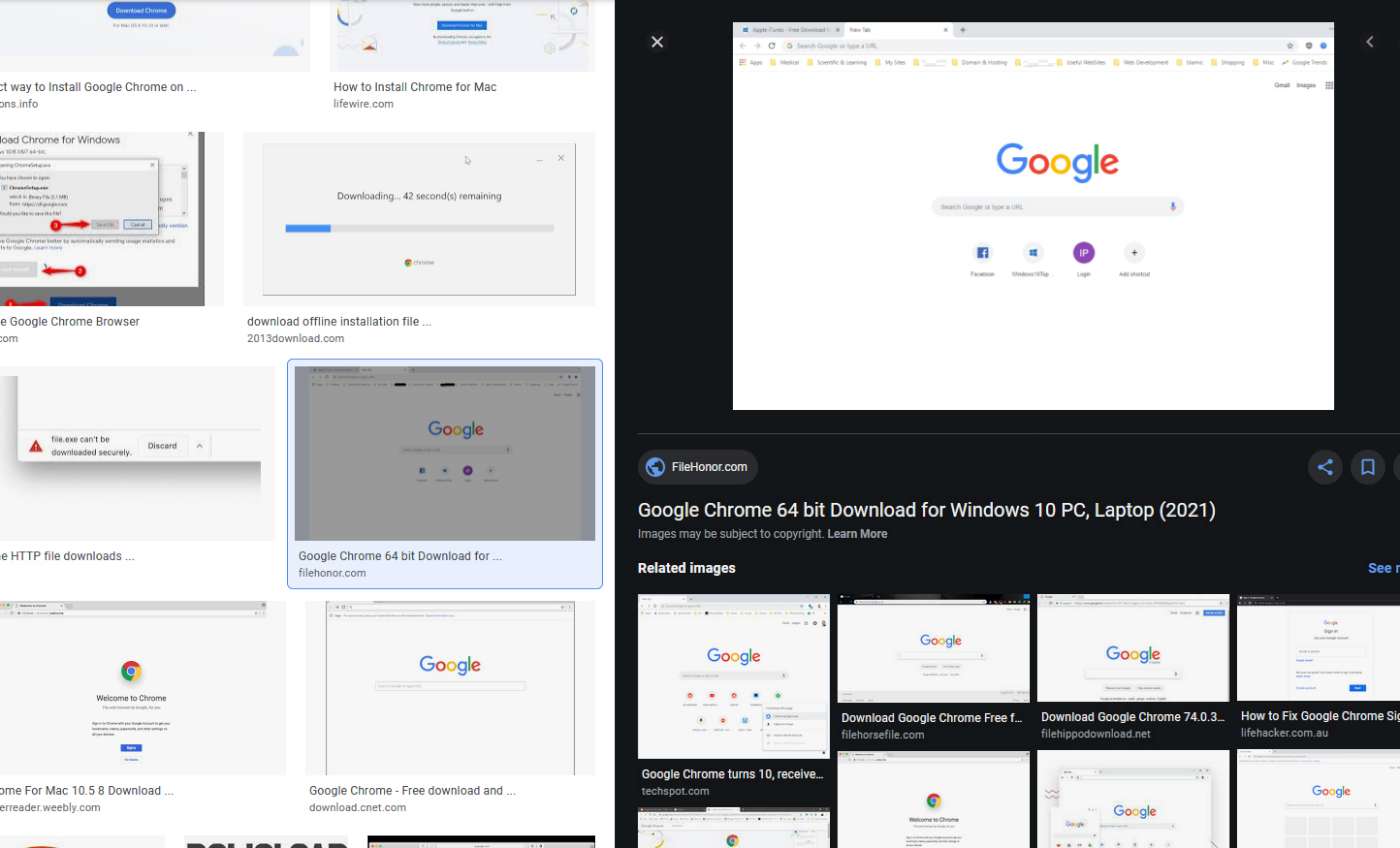Open the large Google Chrome preview image
This screenshot has height=848, width=1400.
tap(1033, 216)
